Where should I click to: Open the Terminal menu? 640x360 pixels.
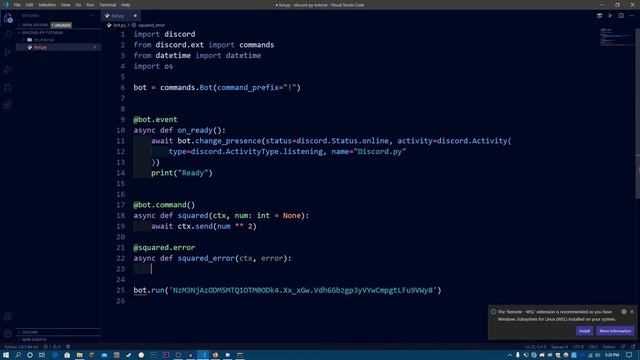[x=107, y=5]
